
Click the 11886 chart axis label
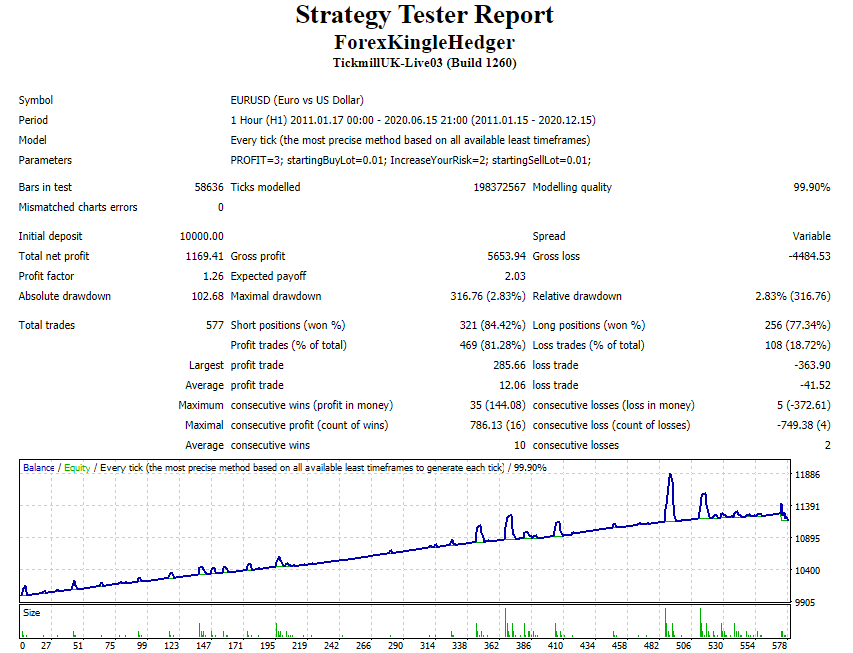(807, 475)
